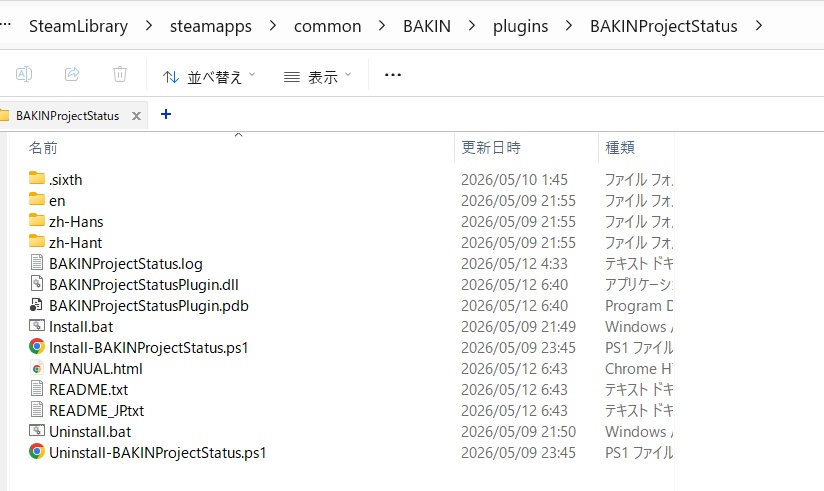
Task: Click the MANUAL.html file name
Action: (96, 369)
